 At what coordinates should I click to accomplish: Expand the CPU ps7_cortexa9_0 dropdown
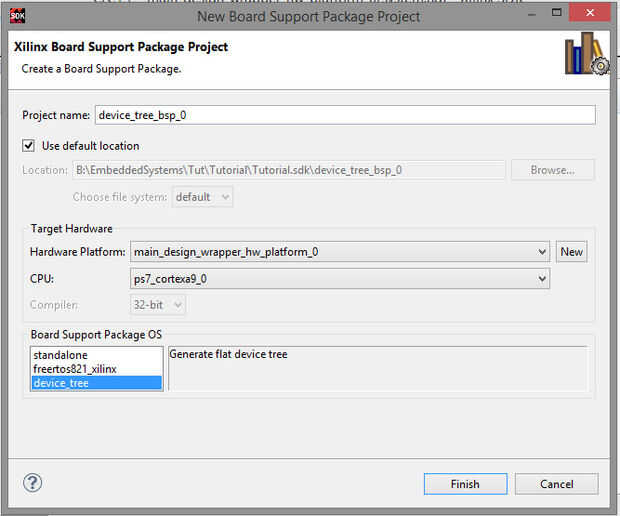tap(340, 279)
